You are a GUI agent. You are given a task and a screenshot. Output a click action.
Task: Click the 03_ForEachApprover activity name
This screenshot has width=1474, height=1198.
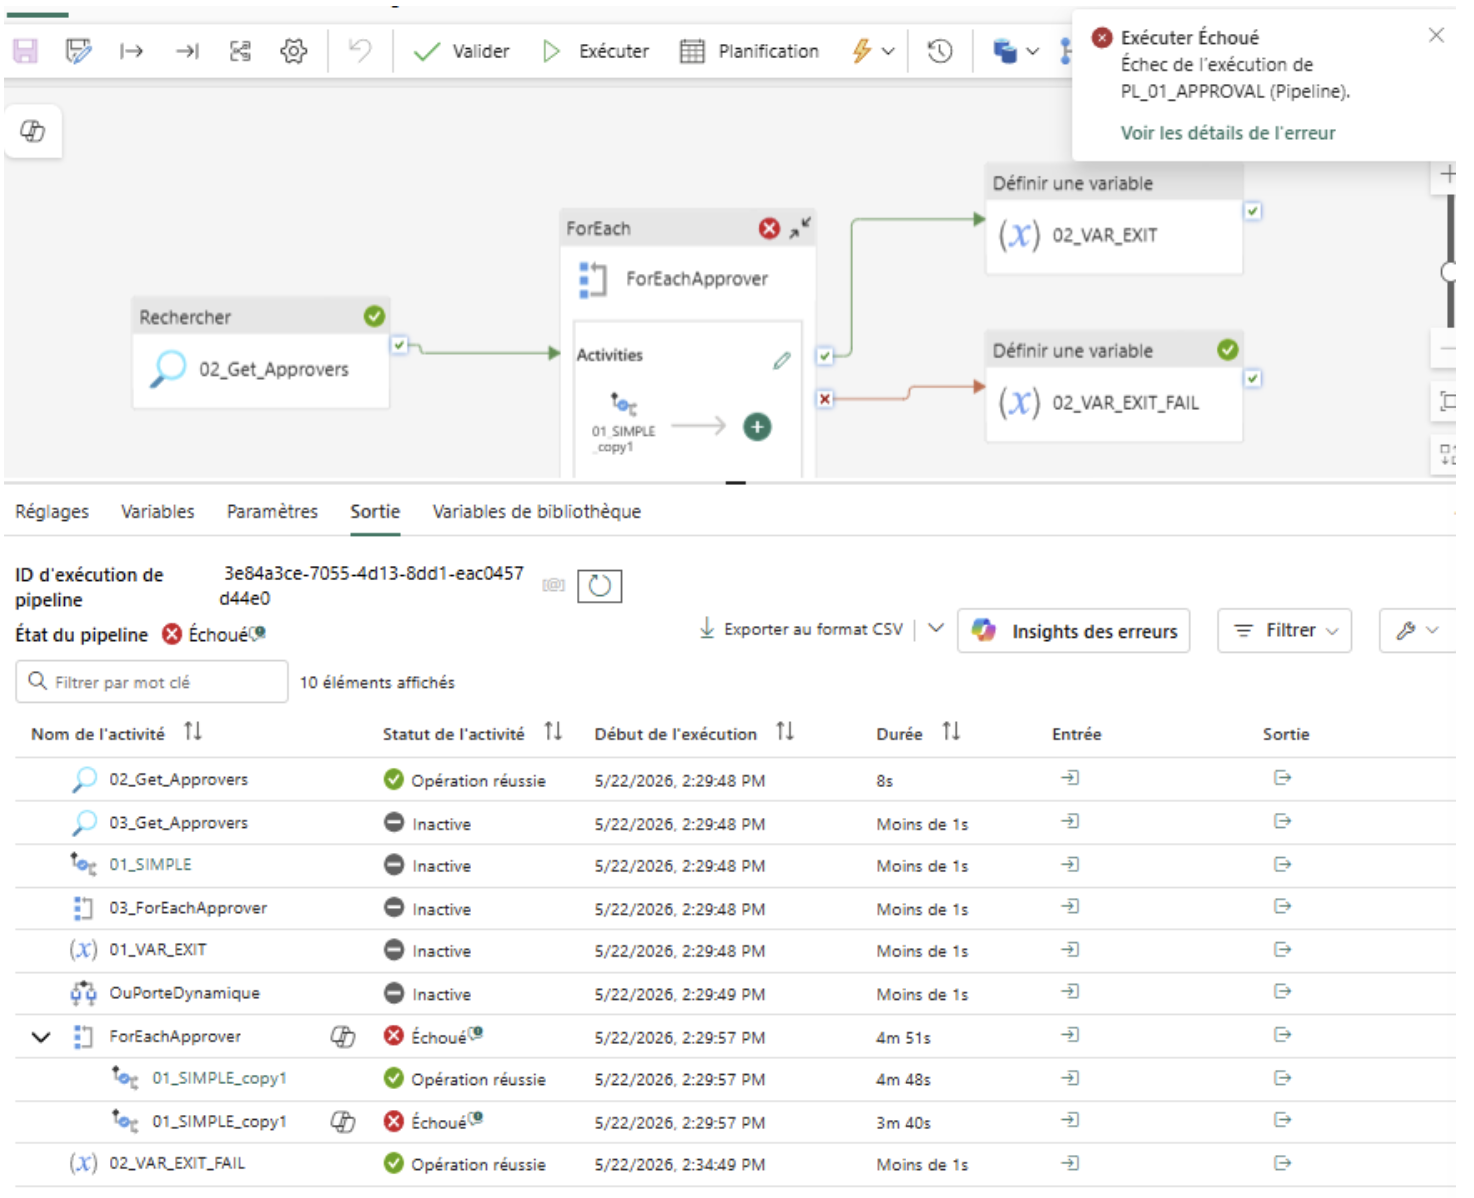click(x=188, y=908)
